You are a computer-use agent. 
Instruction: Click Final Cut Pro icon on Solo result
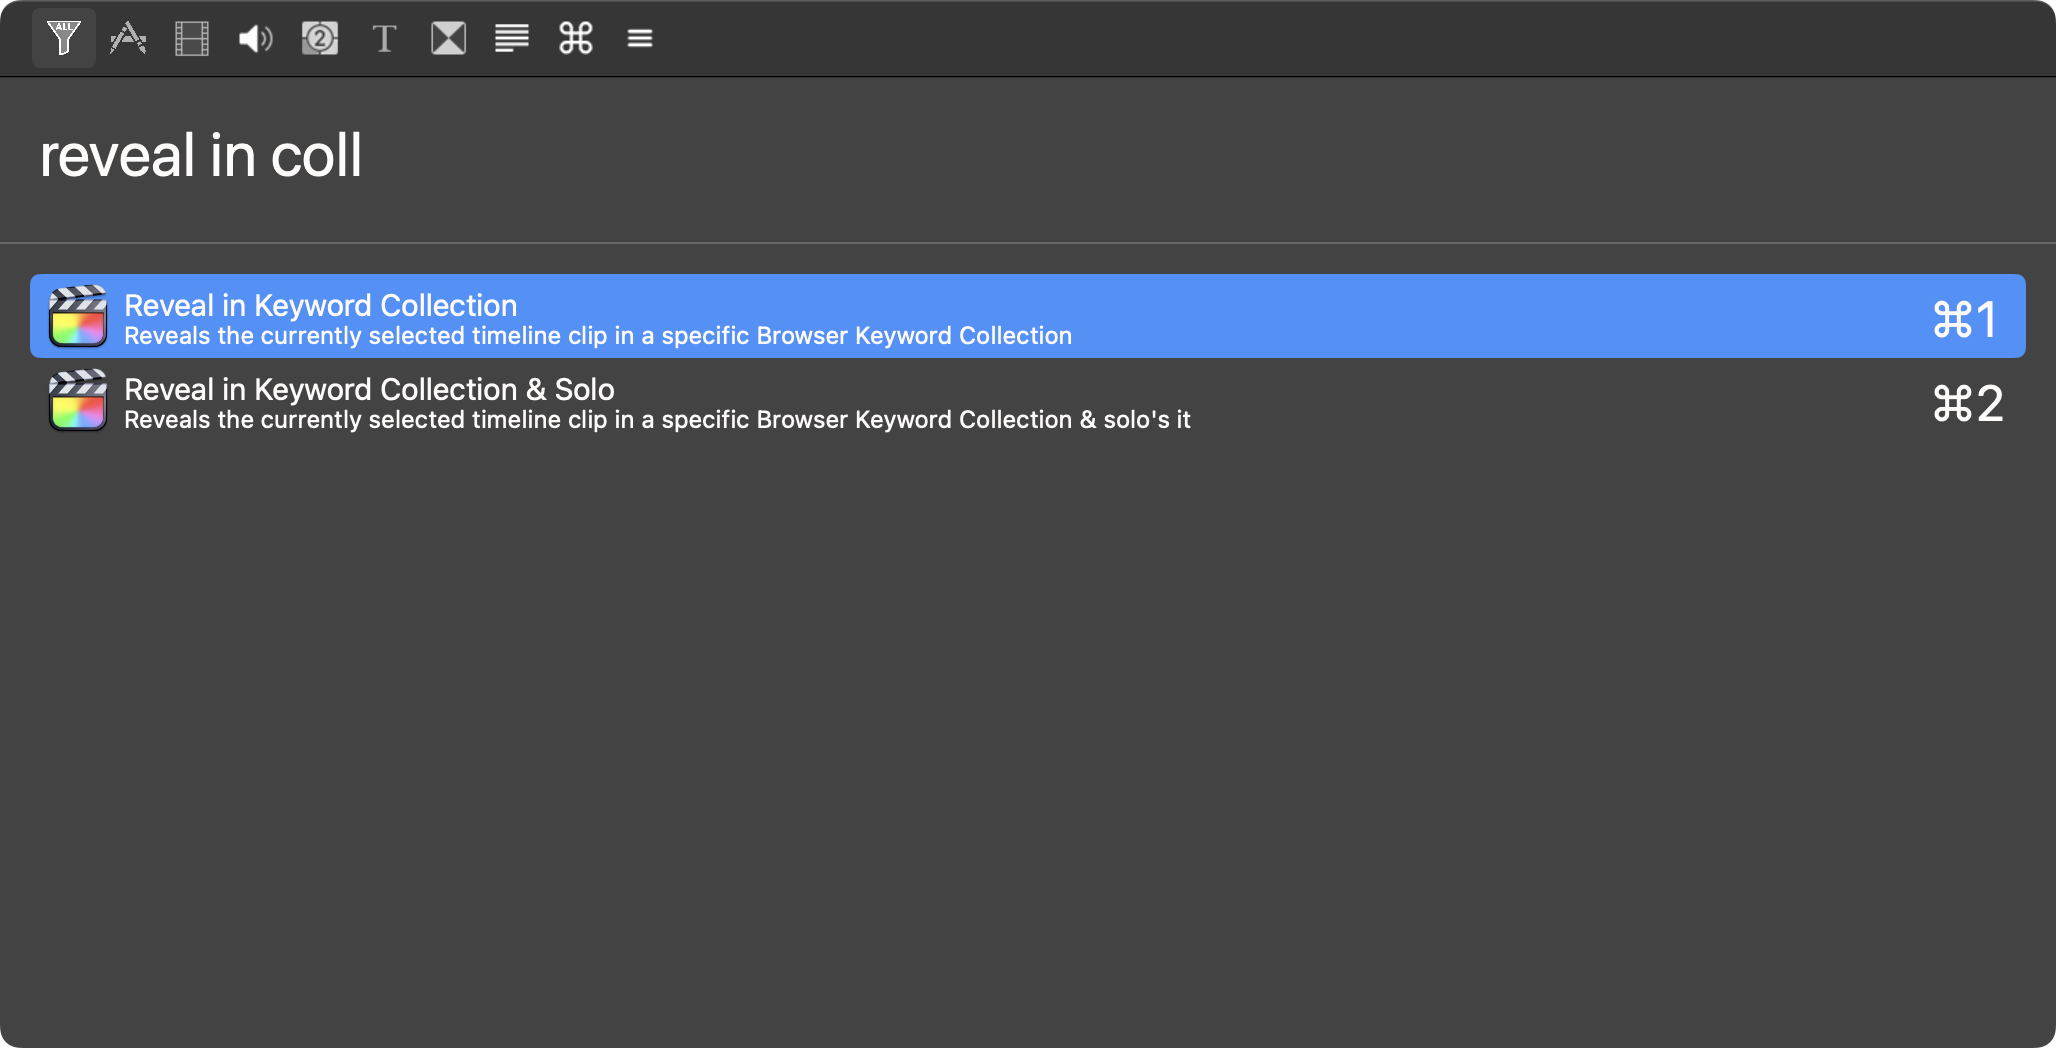78,400
